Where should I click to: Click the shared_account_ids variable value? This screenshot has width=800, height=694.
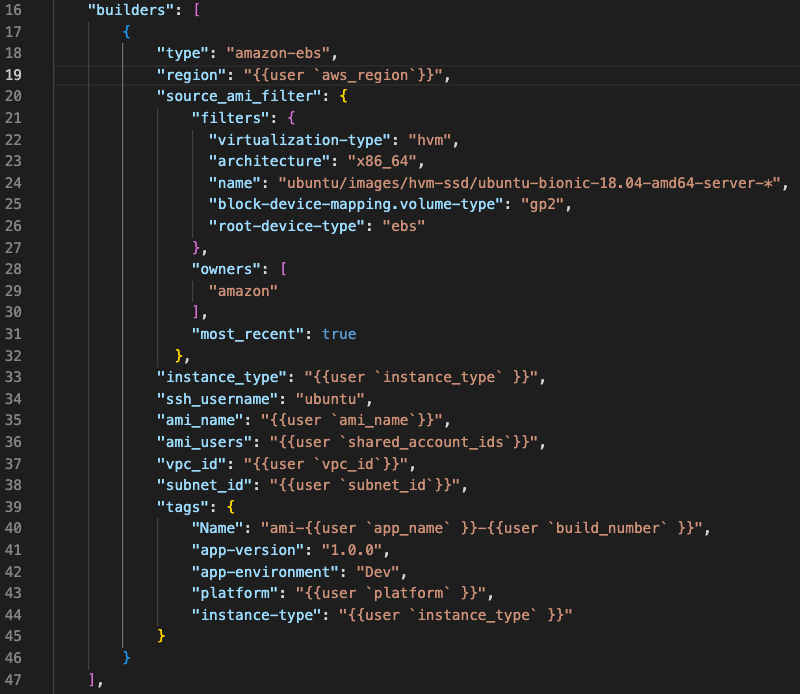[x=404, y=442]
